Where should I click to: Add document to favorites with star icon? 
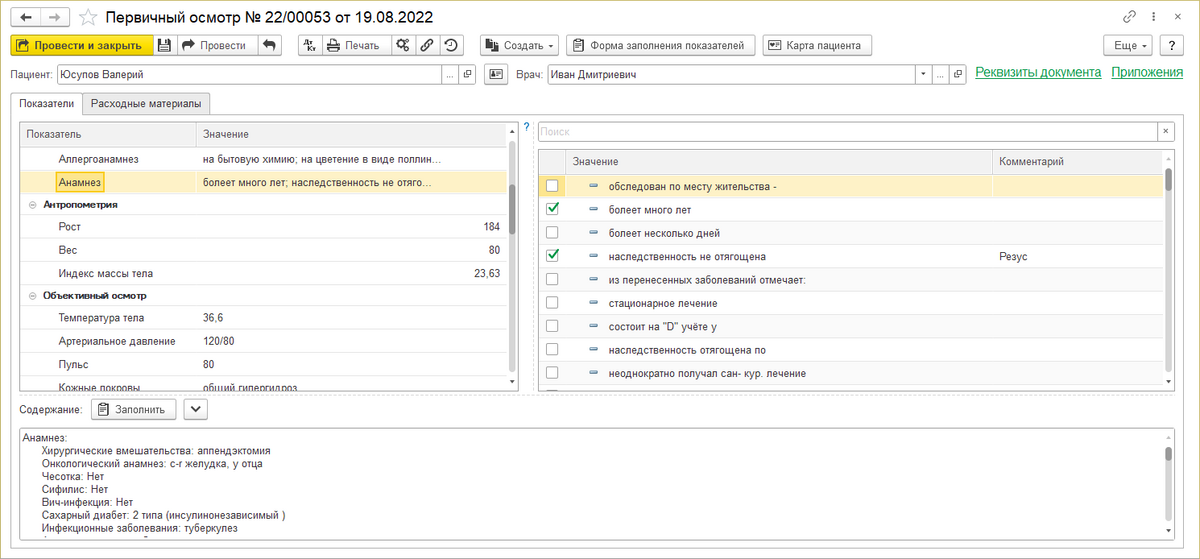click(x=88, y=17)
